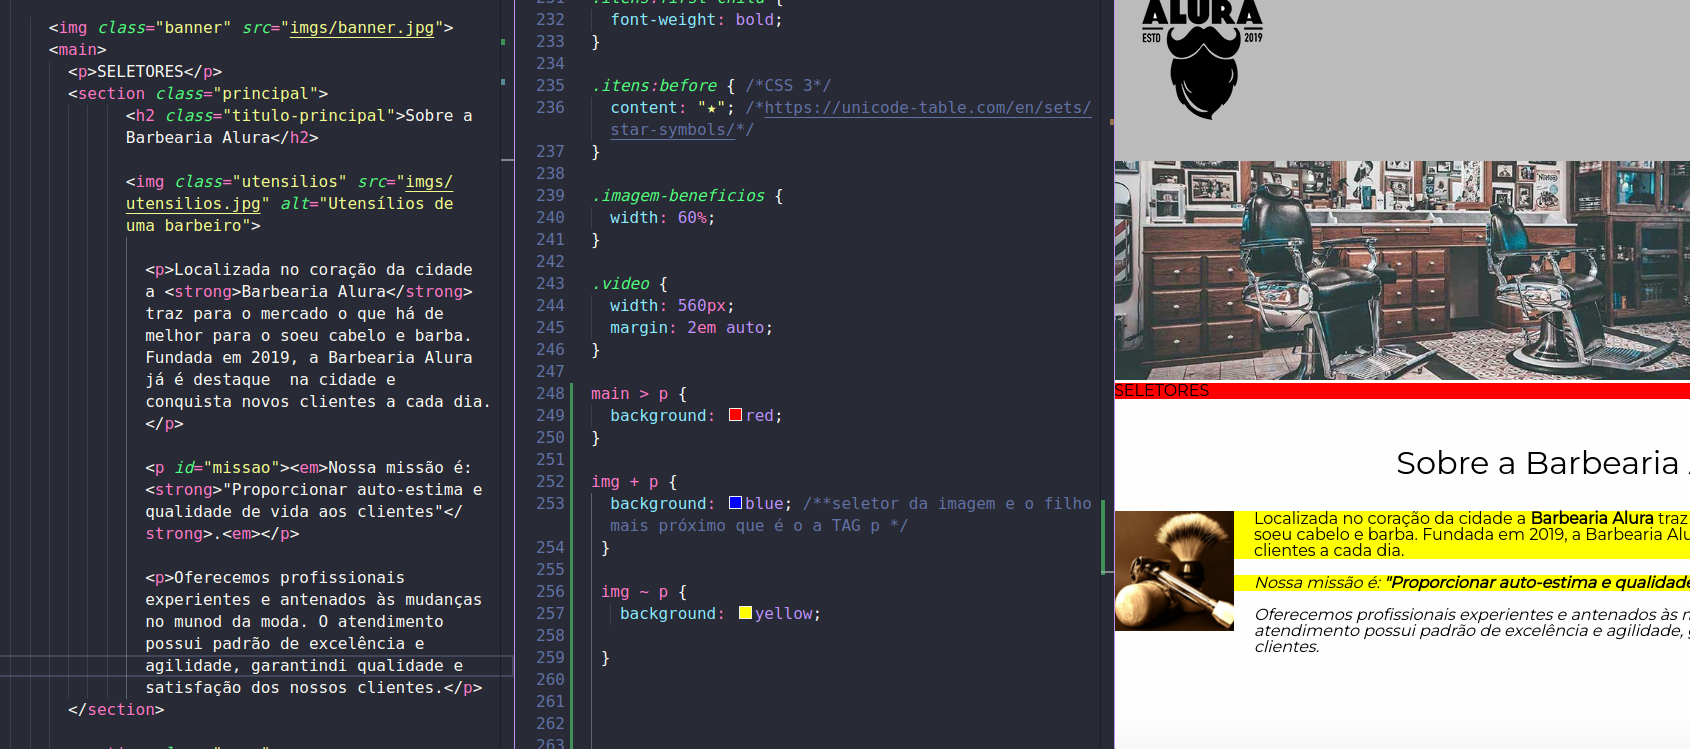Place cursor on '.itens:before {' selector

[x=663, y=86]
